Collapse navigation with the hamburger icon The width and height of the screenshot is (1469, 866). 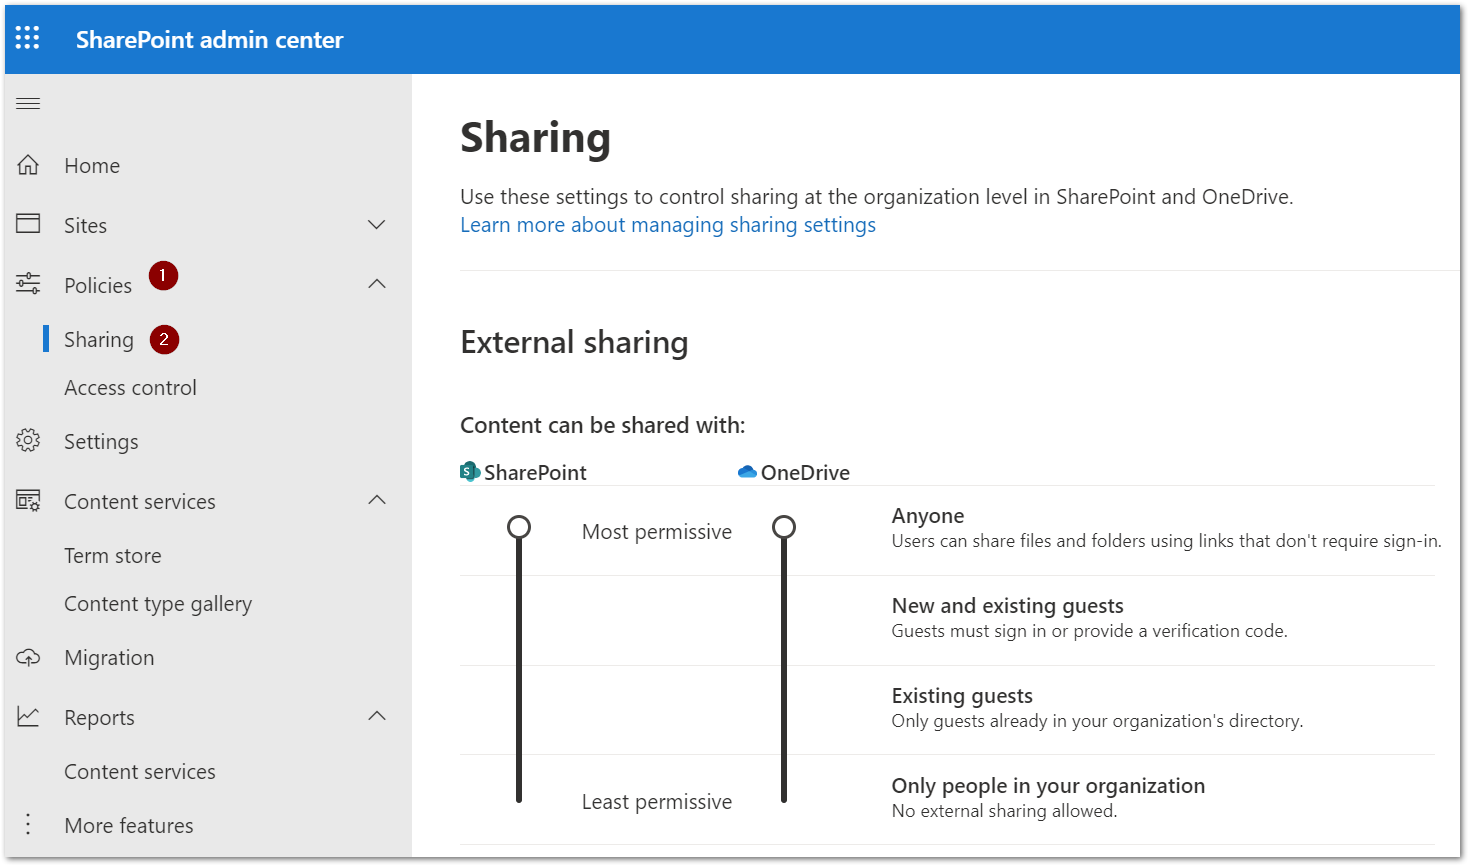pos(28,103)
